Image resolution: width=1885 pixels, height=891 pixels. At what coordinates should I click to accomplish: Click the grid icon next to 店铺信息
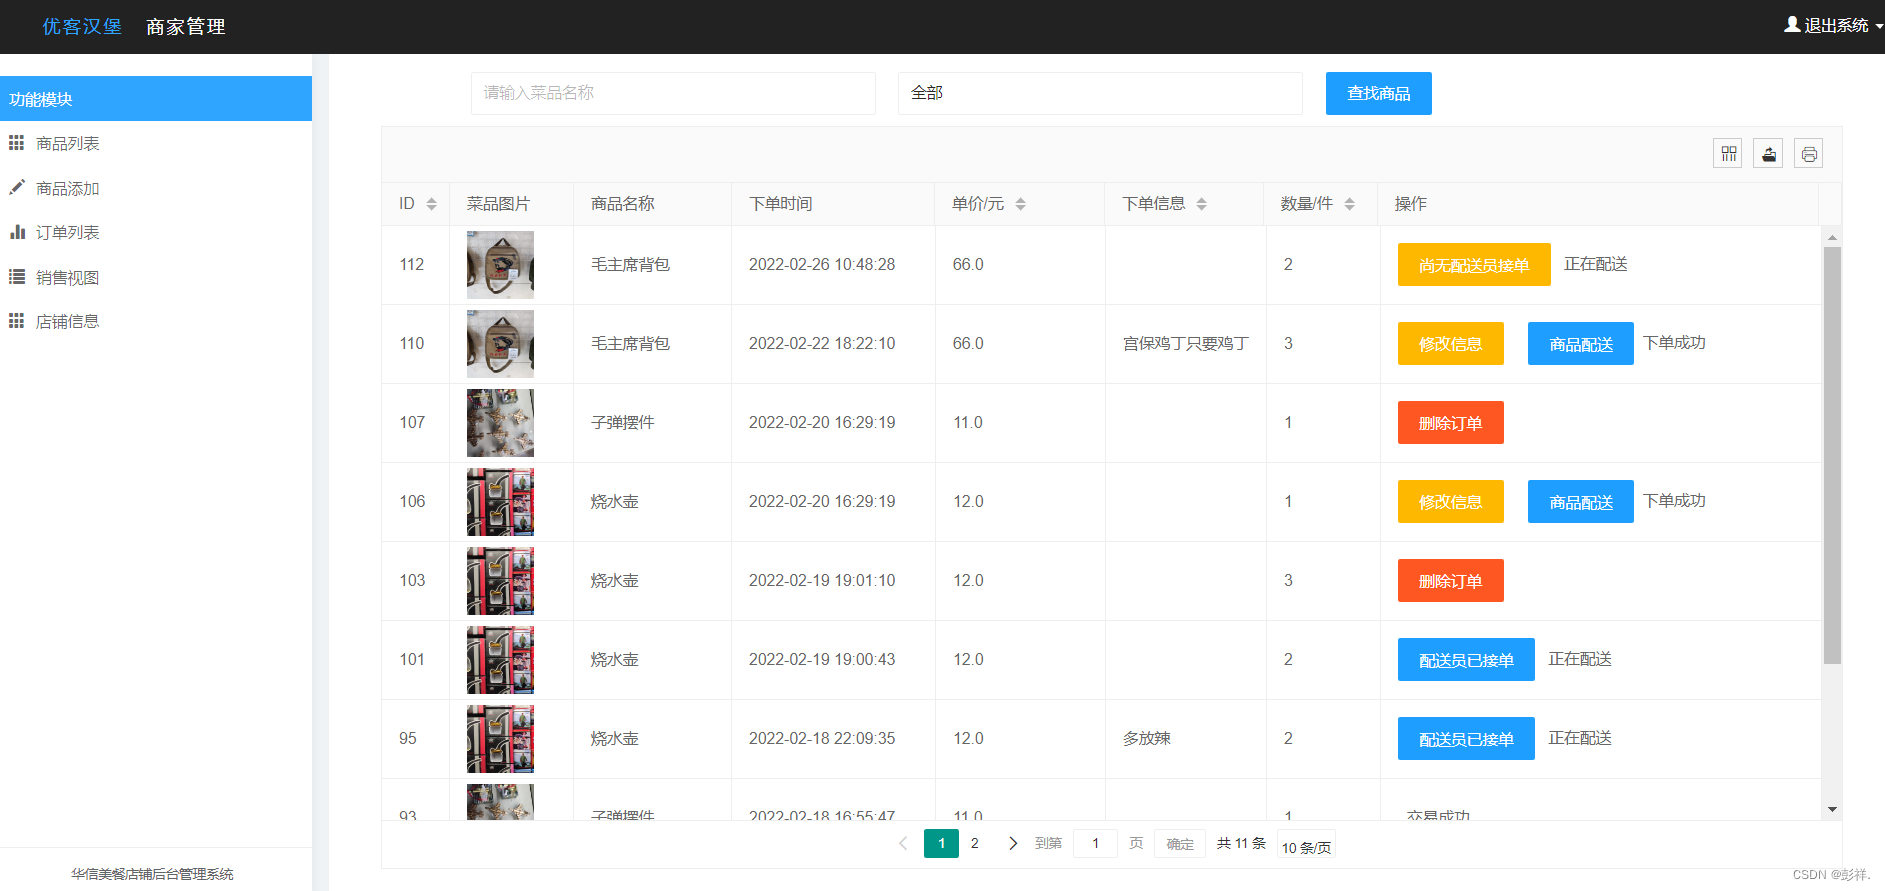point(17,321)
